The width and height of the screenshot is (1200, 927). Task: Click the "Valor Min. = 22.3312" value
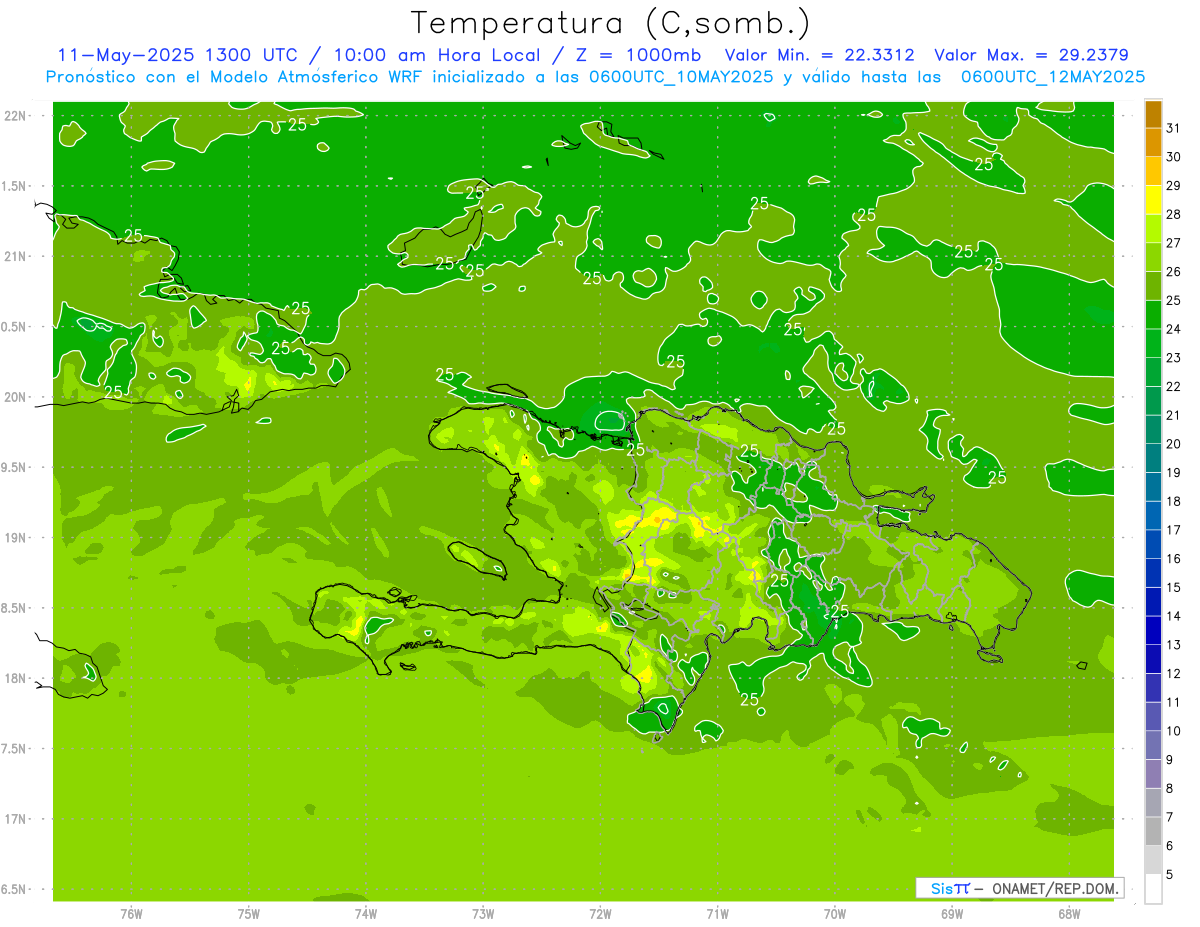tap(819, 55)
